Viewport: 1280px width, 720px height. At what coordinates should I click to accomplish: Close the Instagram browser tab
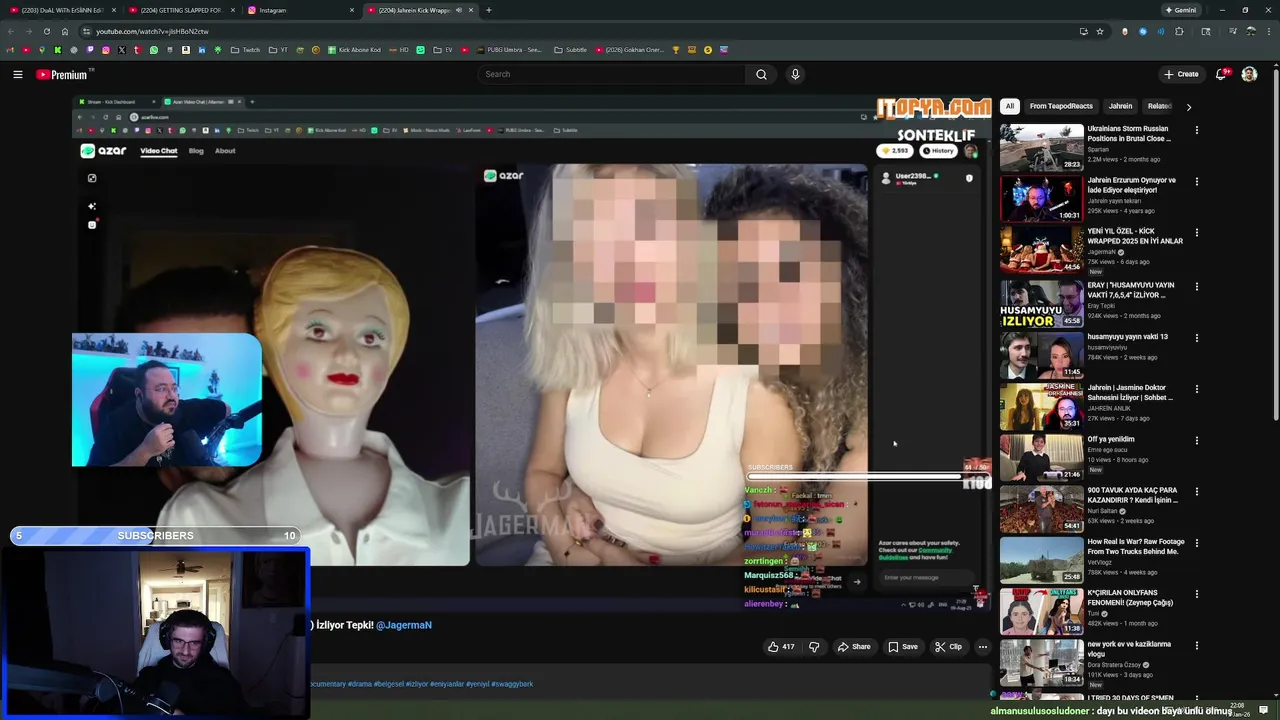tap(352, 10)
